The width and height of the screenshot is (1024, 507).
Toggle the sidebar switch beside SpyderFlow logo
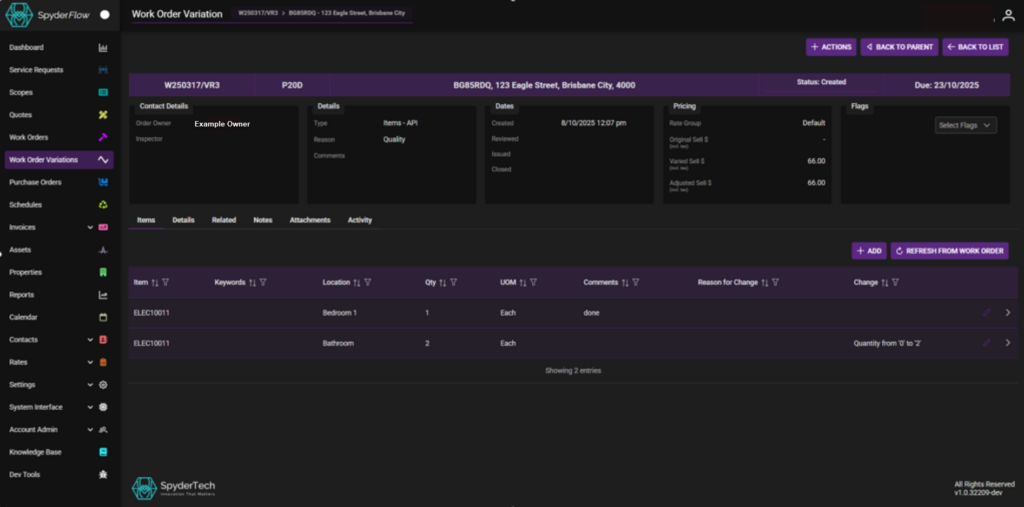coord(105,15)
